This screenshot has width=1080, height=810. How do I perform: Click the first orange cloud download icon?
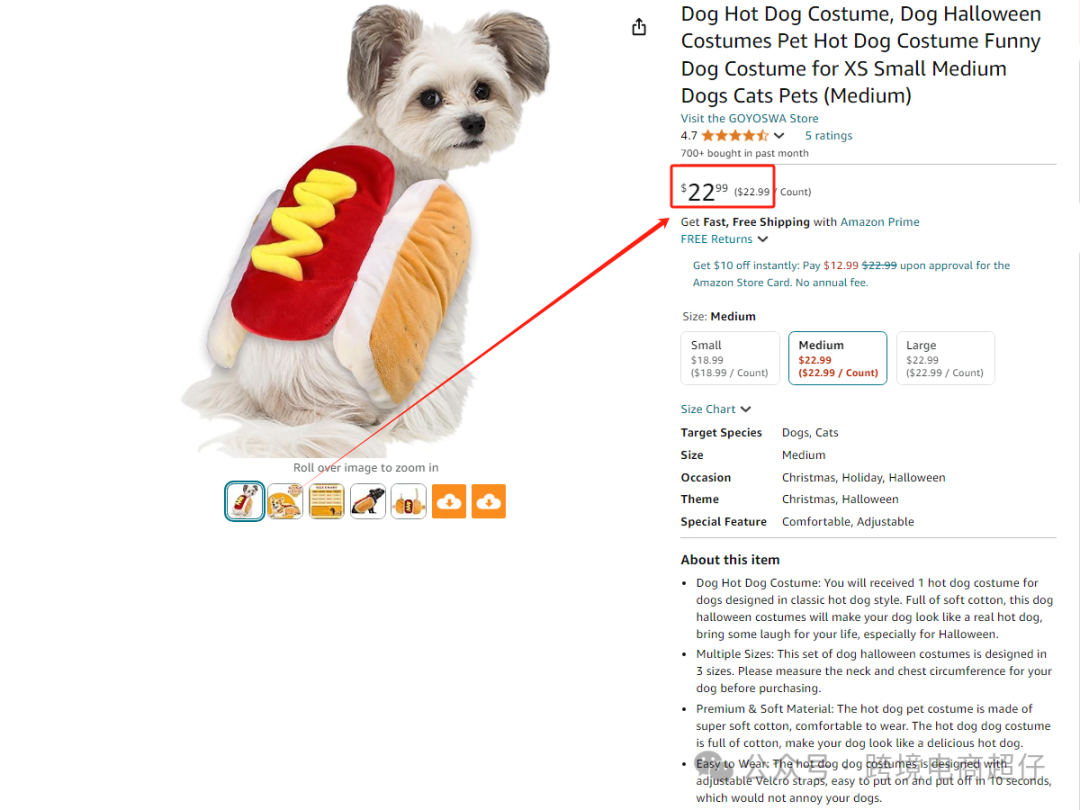[x=449, y=501]
